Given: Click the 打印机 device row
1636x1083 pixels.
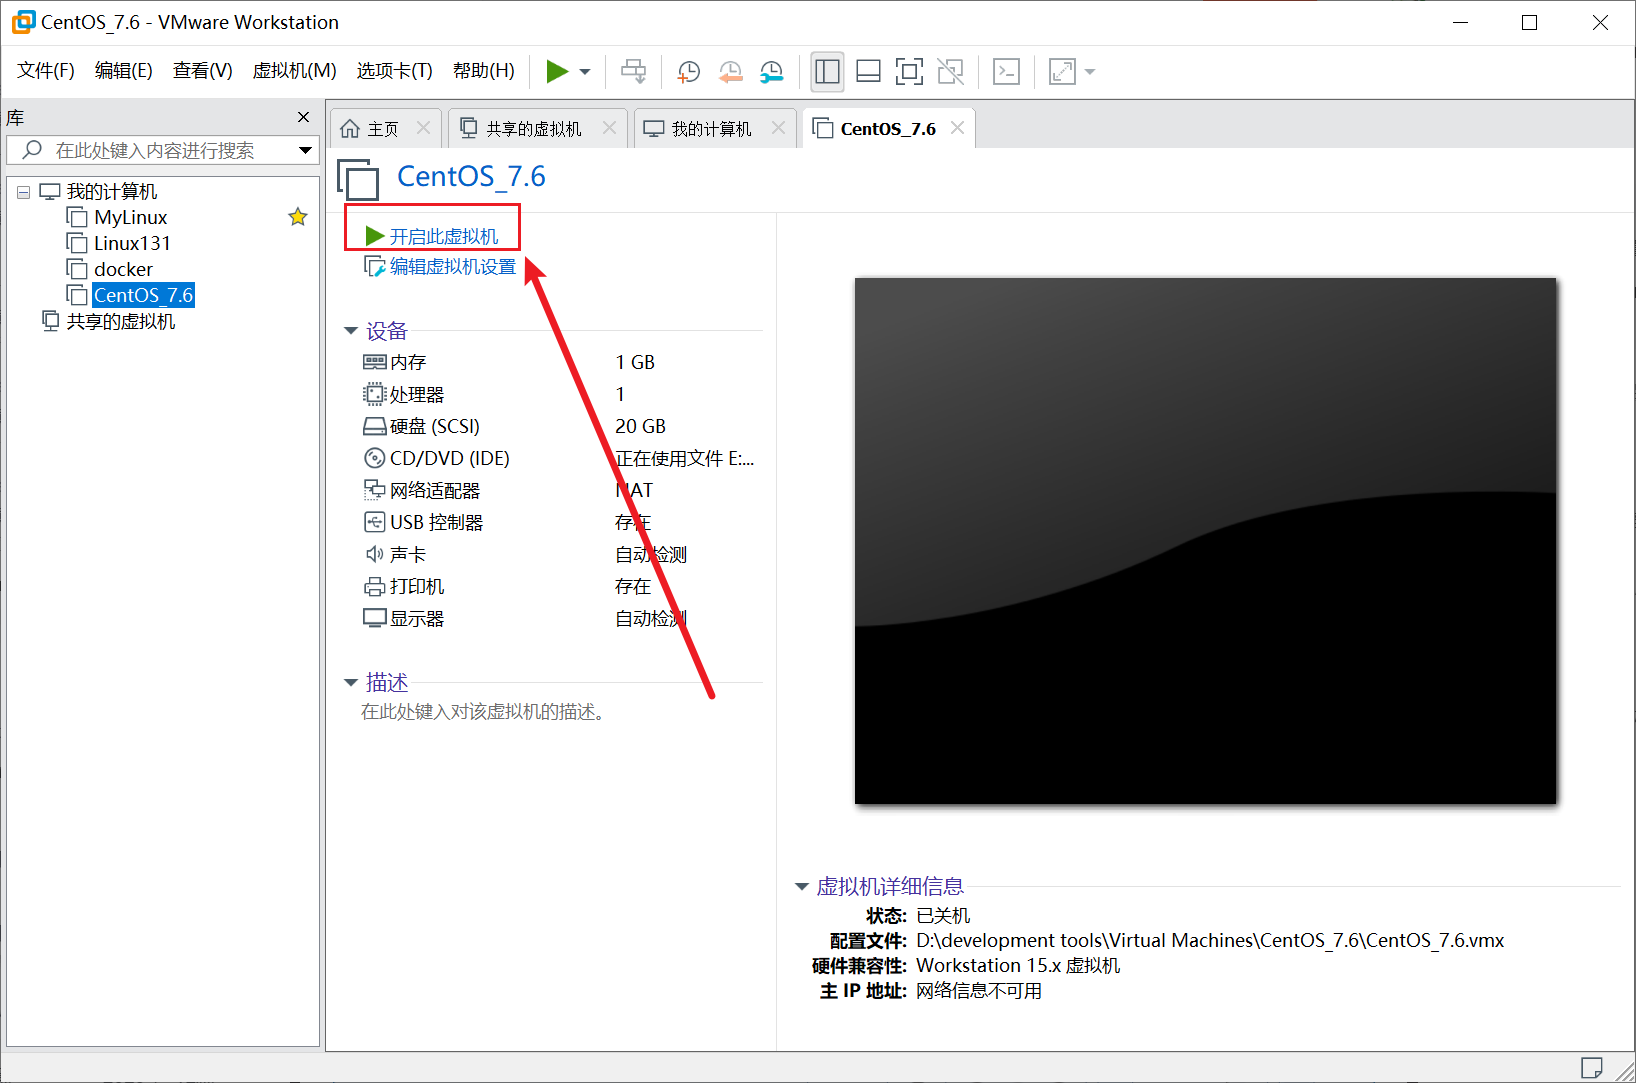Looking at the screenshot, I should [x=560, y=586].
